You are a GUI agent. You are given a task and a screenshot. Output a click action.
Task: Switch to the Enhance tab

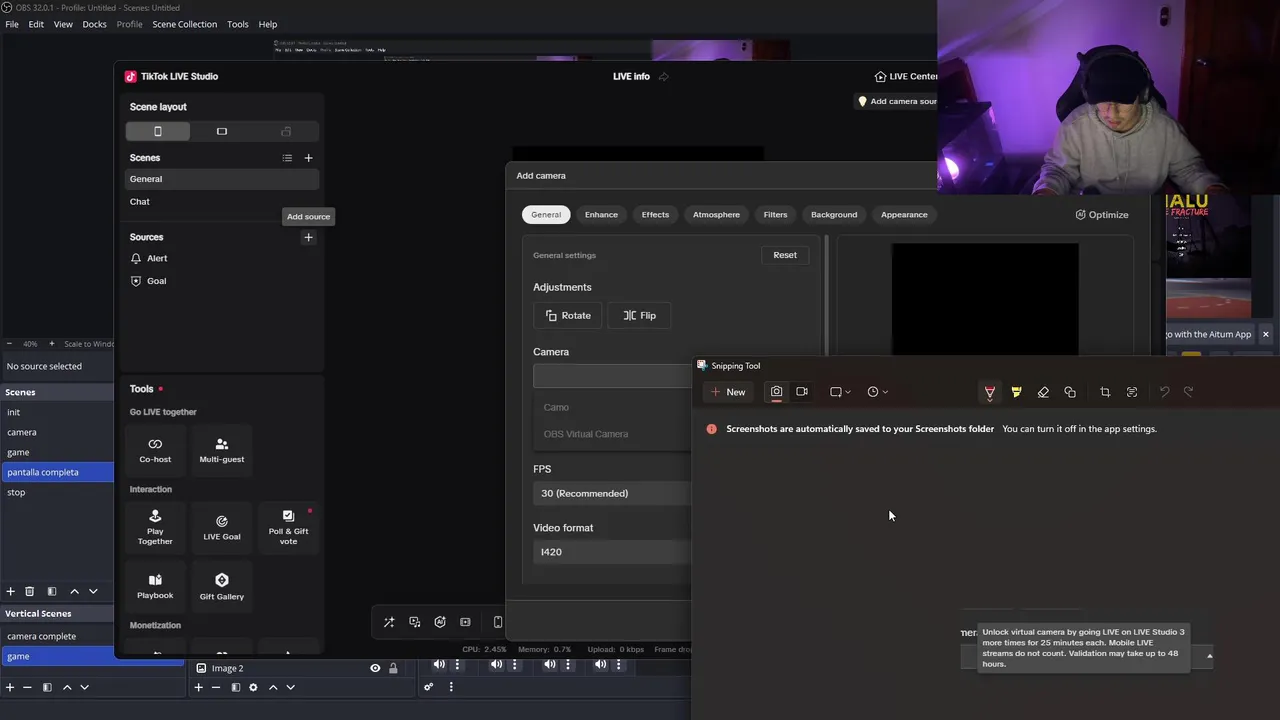(601, 214)
